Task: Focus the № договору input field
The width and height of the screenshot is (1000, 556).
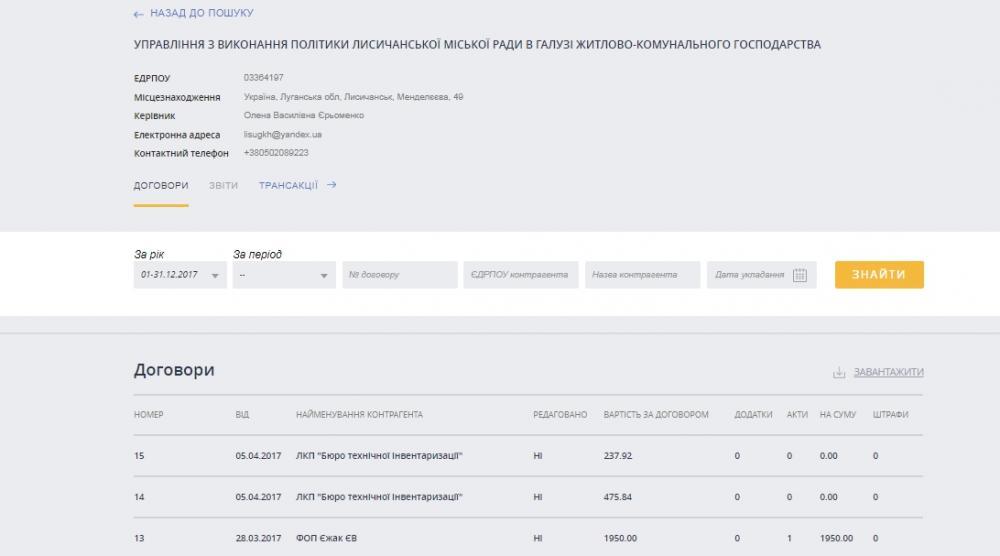Action: (399, 275)
